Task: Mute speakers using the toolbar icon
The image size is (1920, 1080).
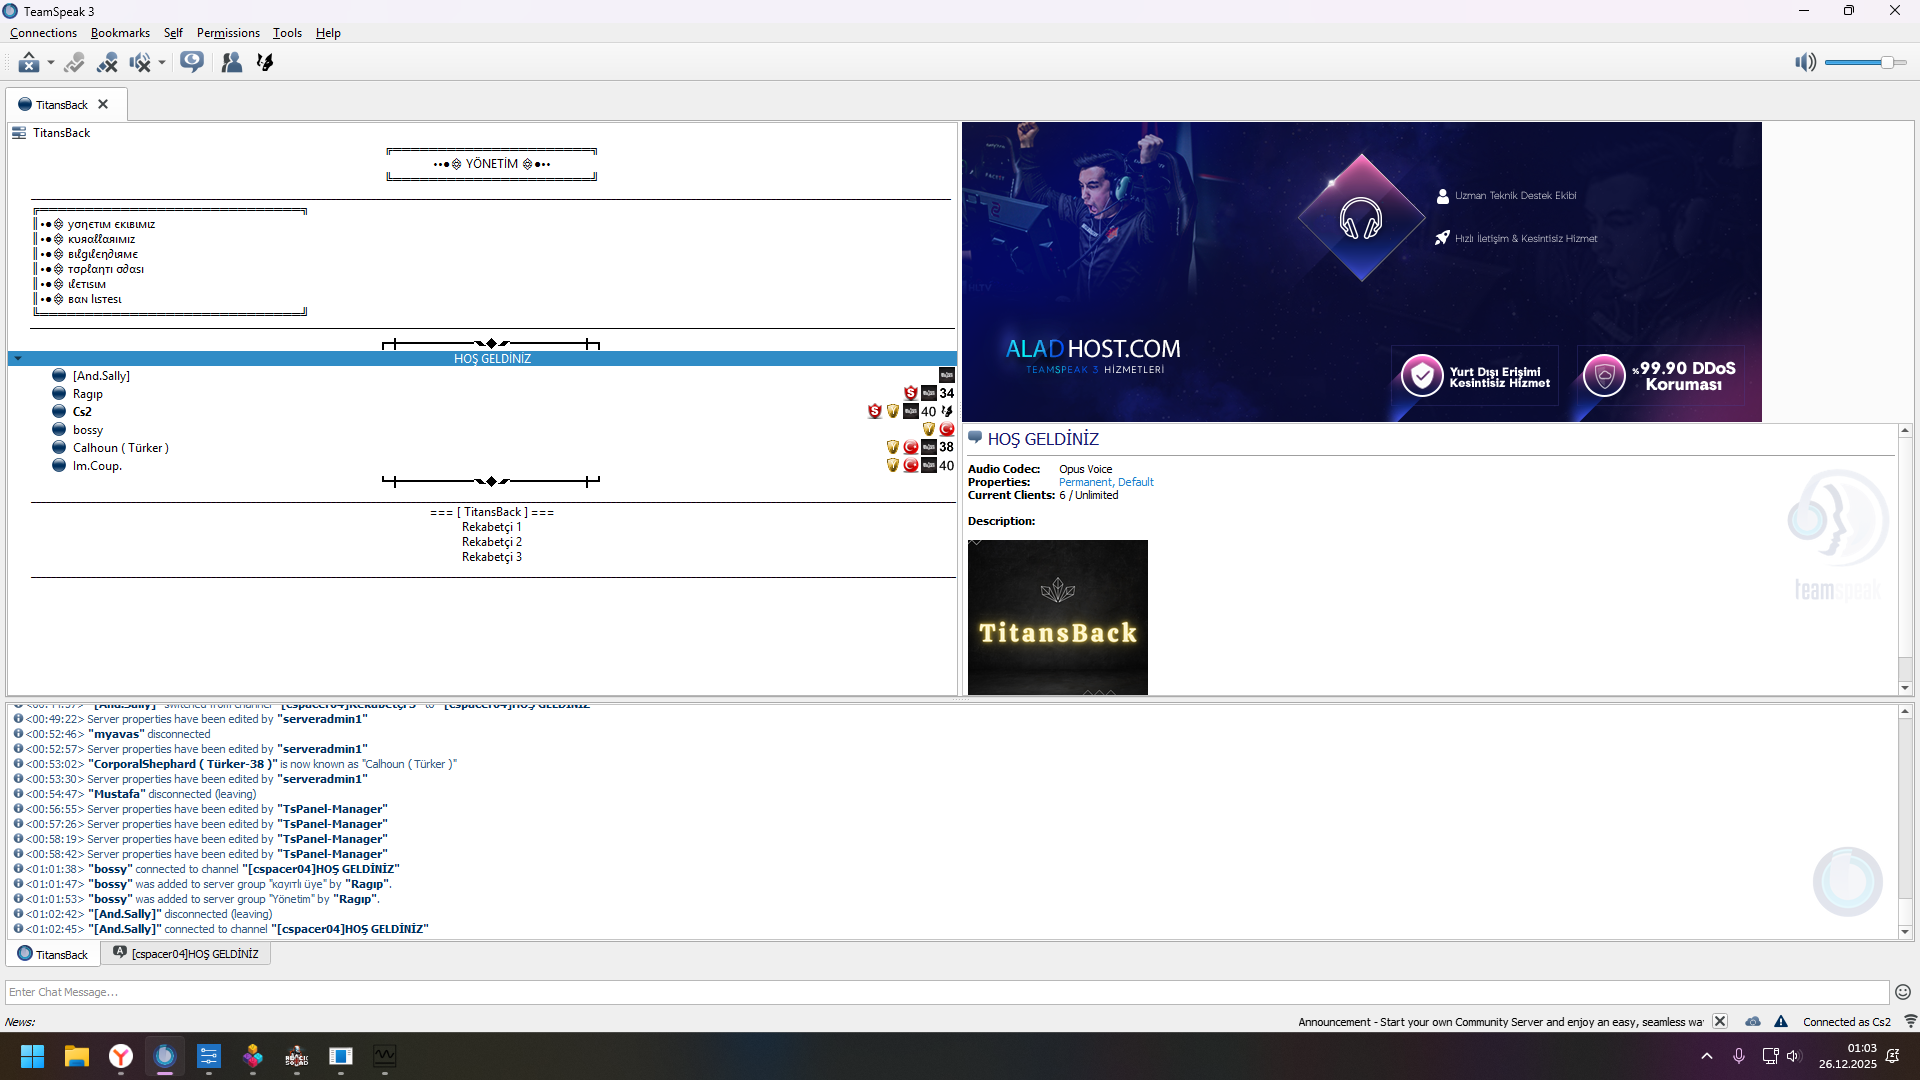Action: pyautogui.click(x=140, y=62)
